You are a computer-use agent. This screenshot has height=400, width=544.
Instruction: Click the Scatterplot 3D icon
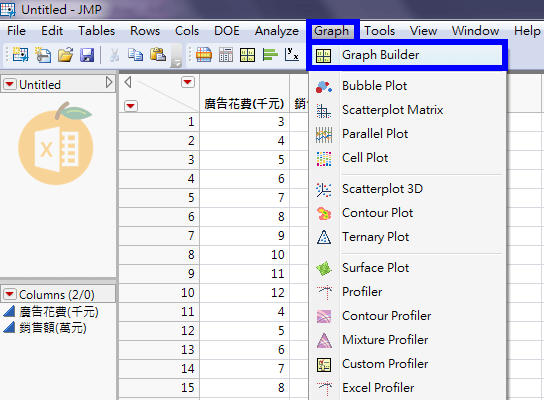tap(324, 190)
